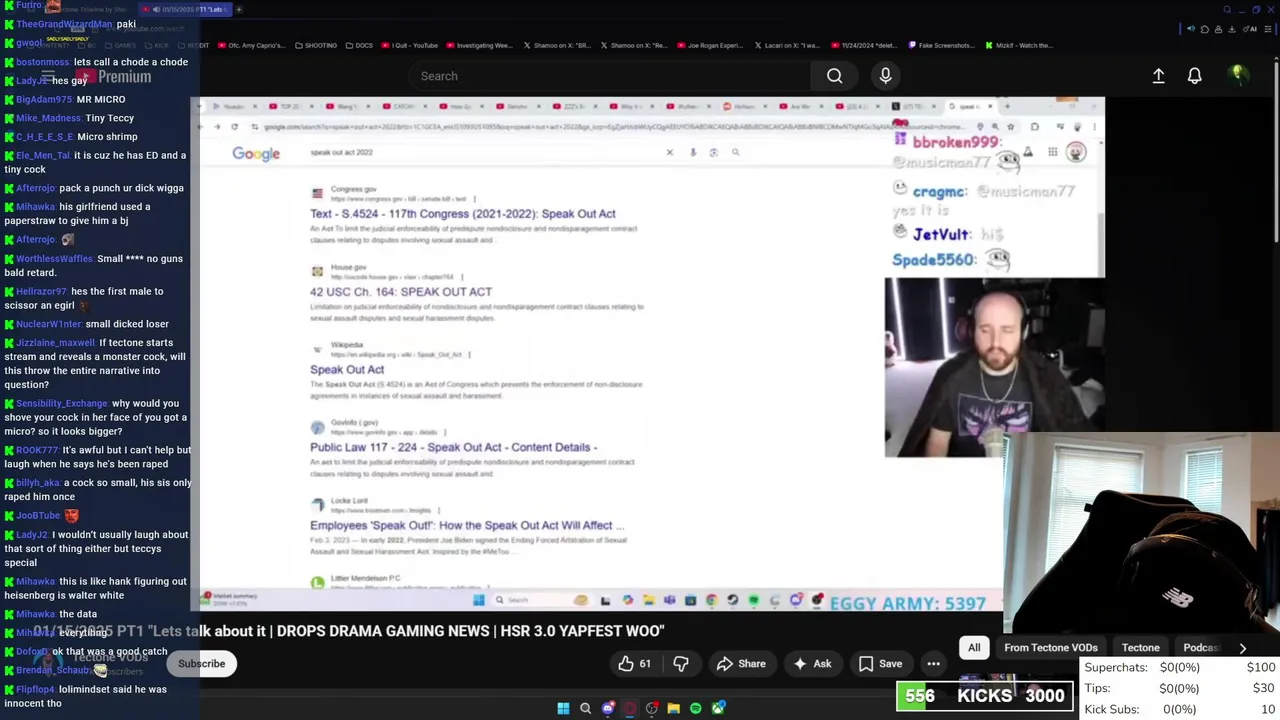
Task: Click the Flipflop4 chat username
Action: [x=35, y=690]
